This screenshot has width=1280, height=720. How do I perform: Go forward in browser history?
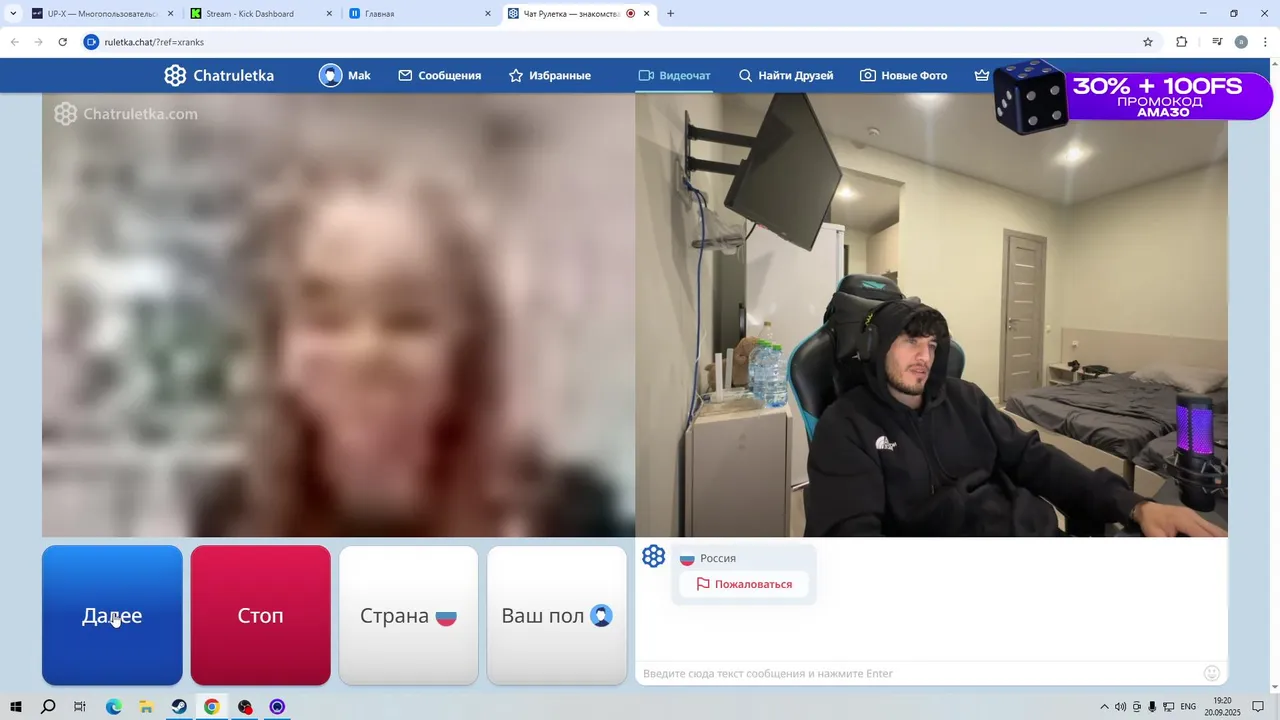(38, 42)
